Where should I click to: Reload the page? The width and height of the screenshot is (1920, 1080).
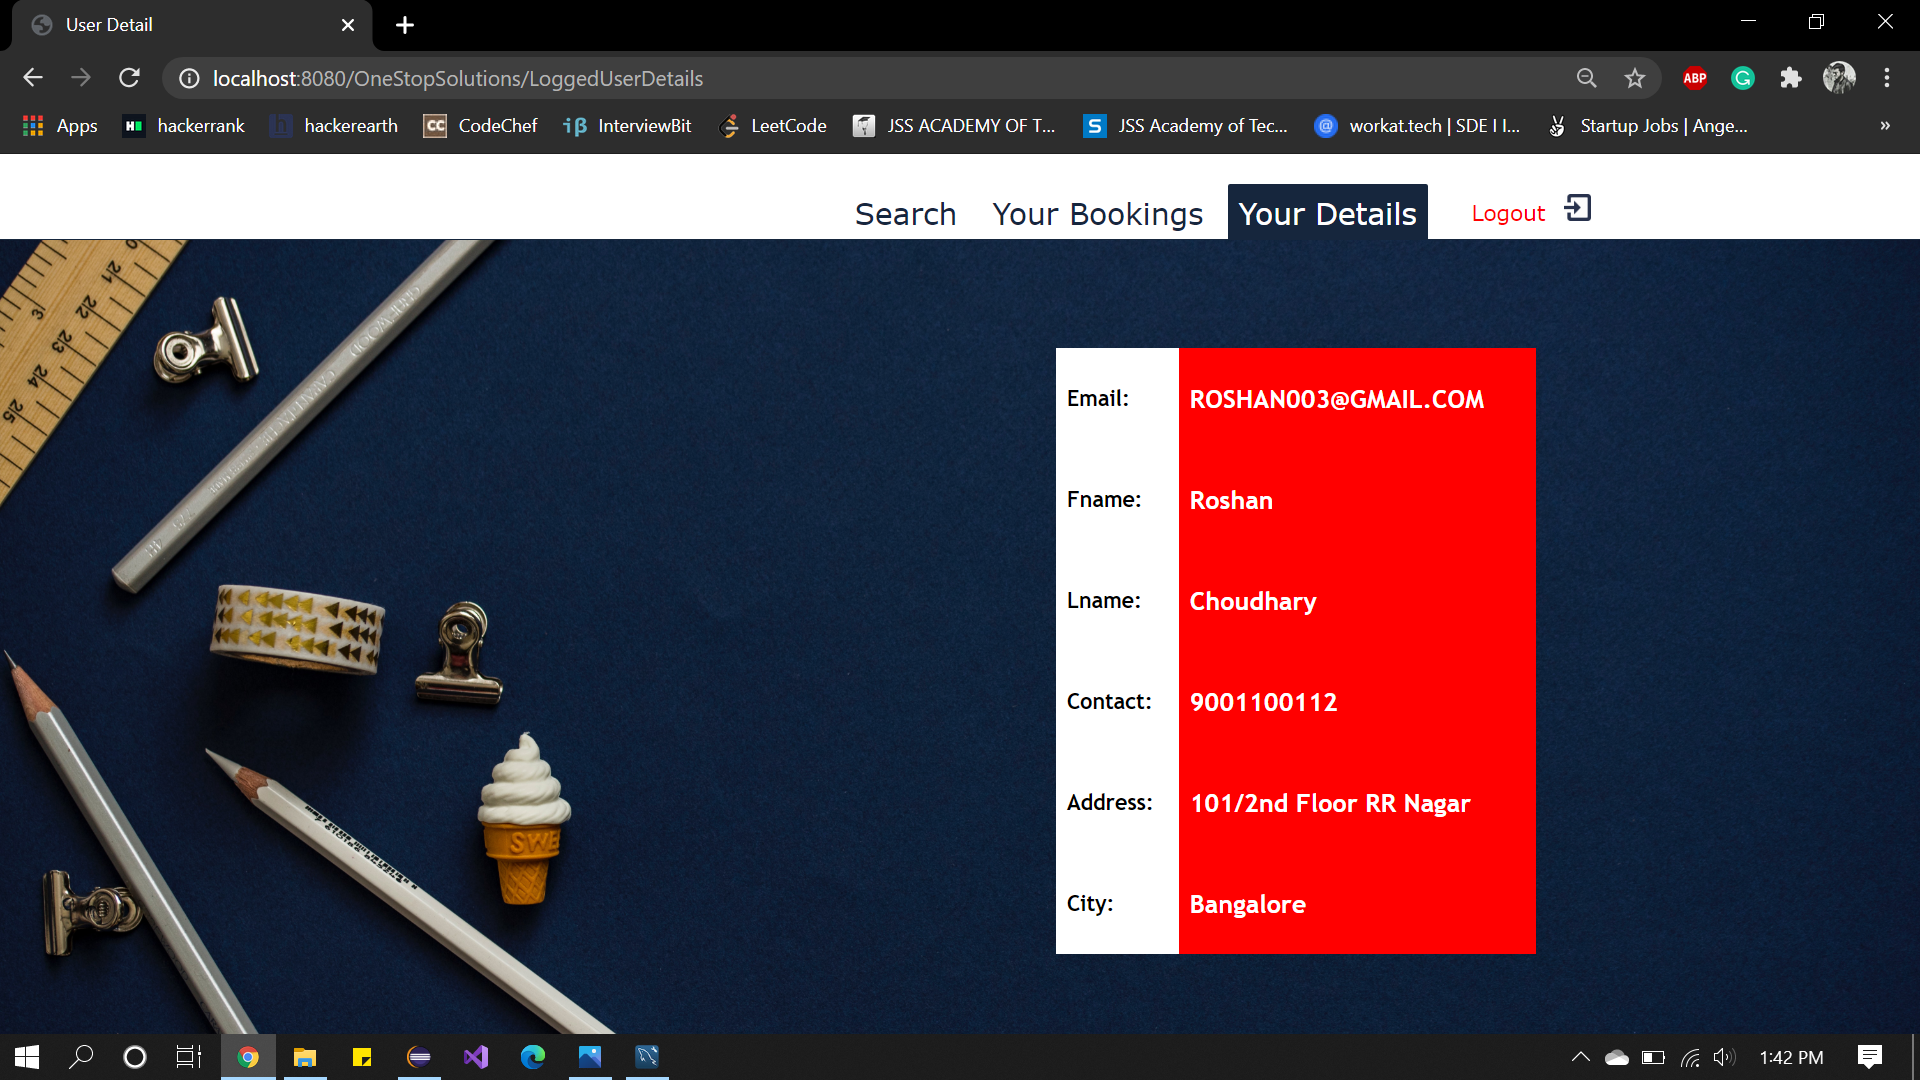click(129, 78)
